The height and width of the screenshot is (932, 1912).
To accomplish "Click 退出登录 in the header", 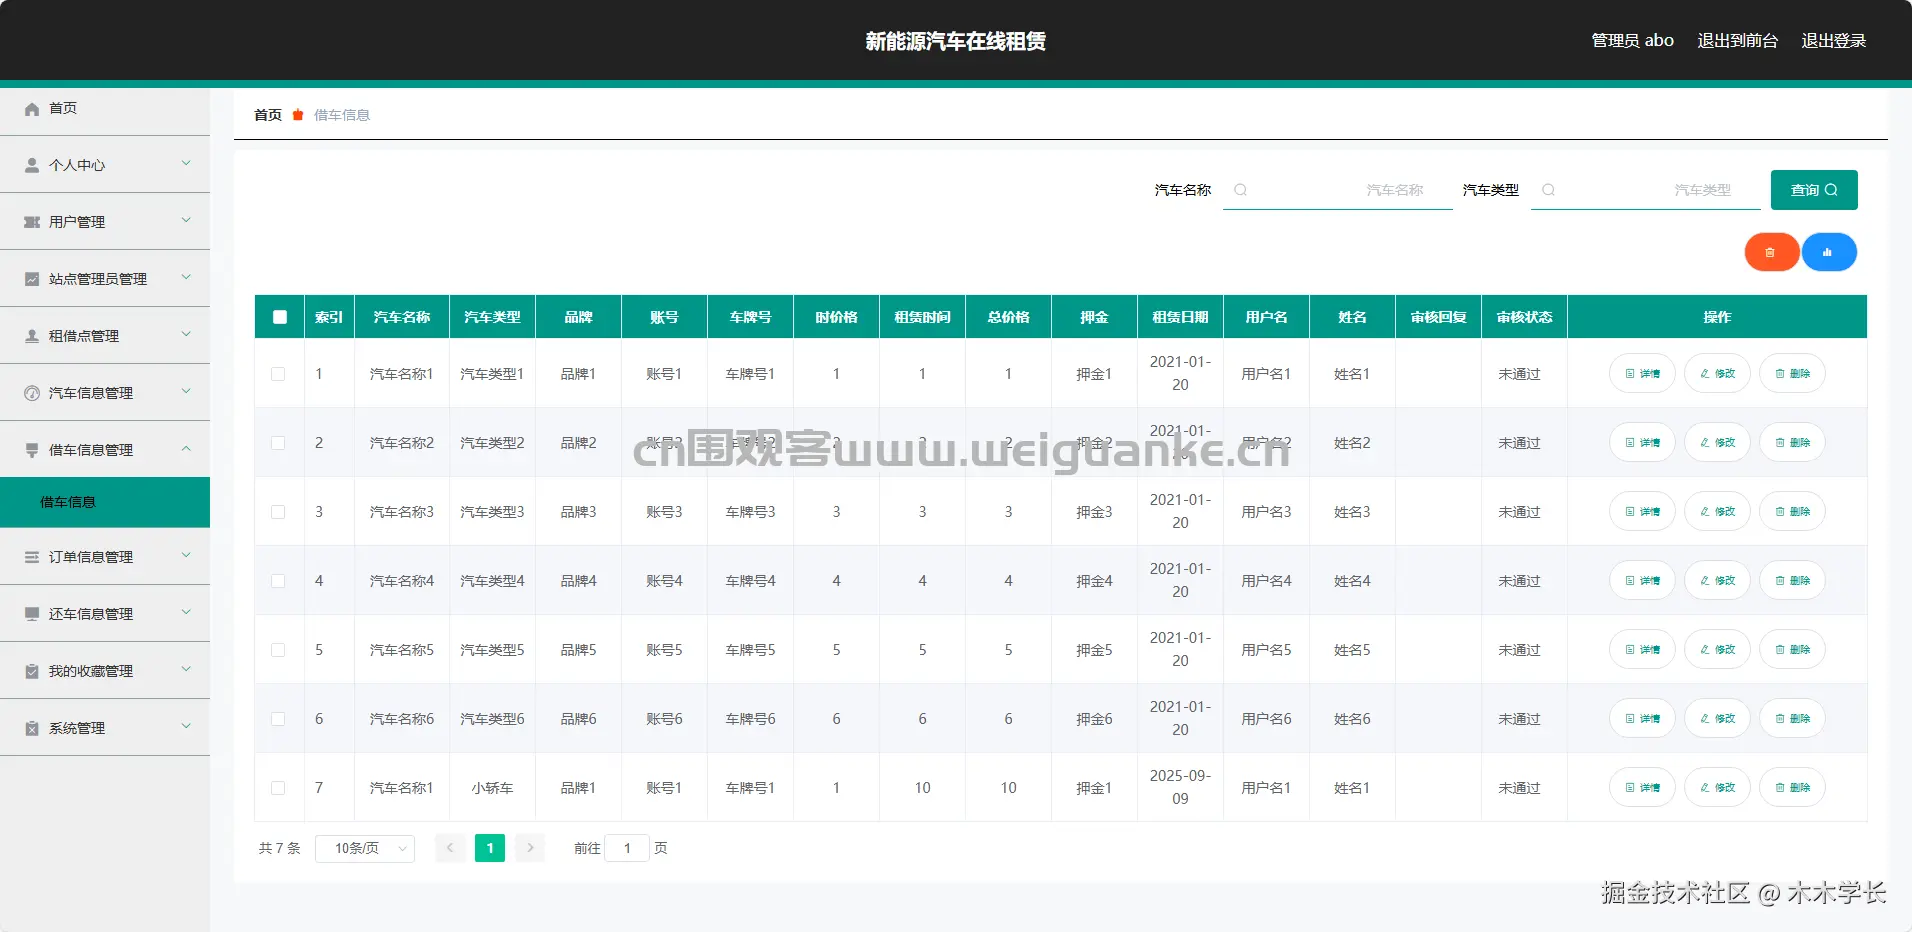I will (x=1834, y=41).
